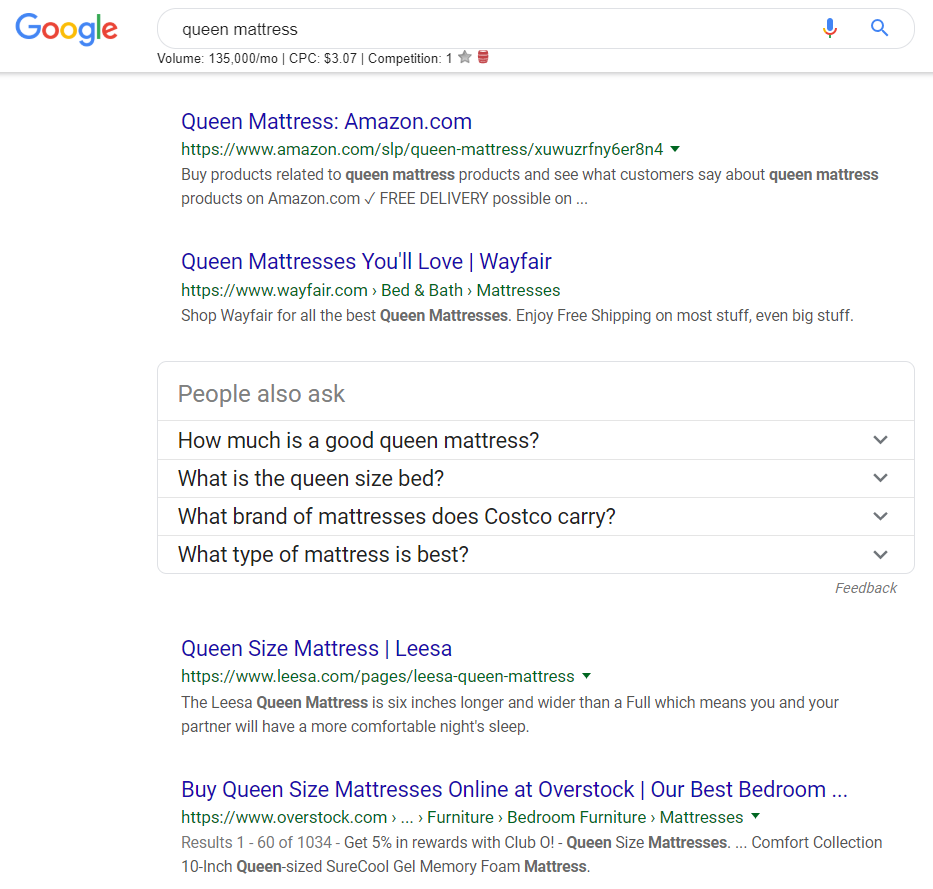Open 'Buy Queen Size Mattresses Online at Overstock' result
Screen dimensions: 933x889
point(514,790)
